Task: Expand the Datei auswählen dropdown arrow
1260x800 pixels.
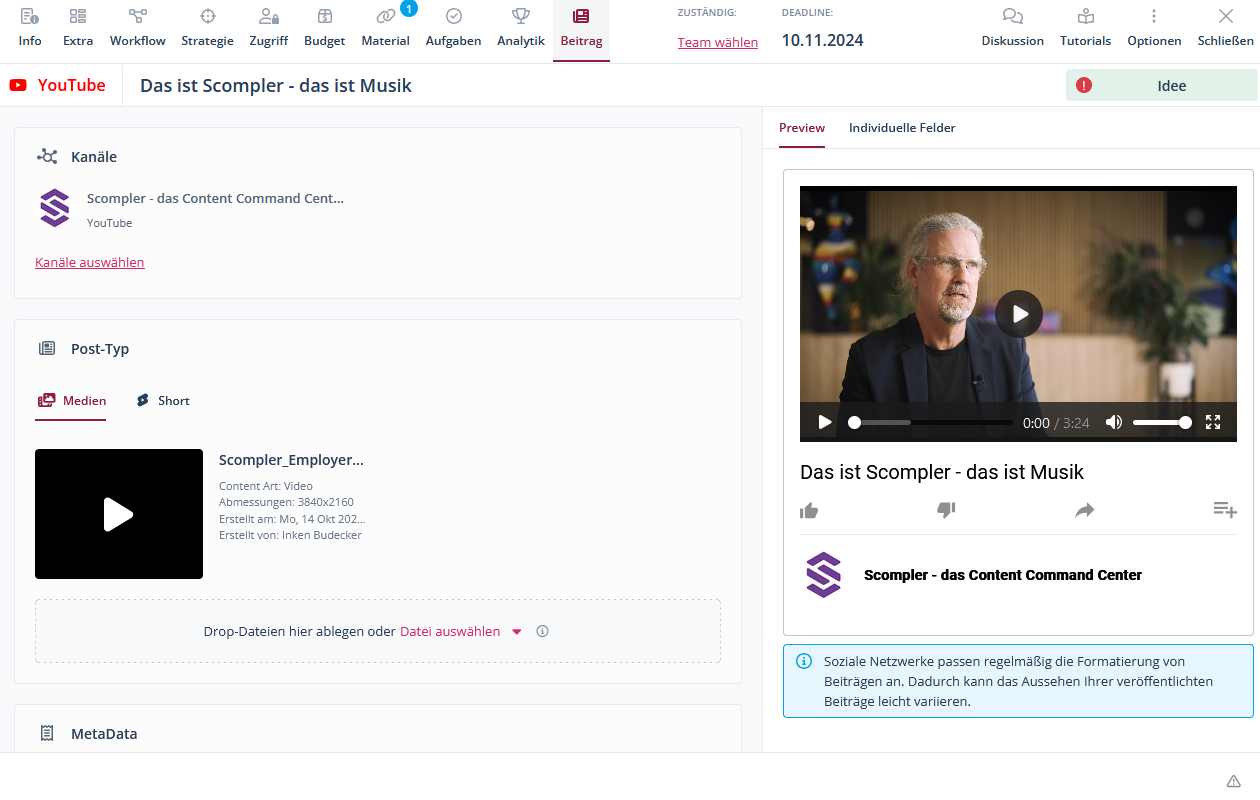Action: (x=517, y=632)
